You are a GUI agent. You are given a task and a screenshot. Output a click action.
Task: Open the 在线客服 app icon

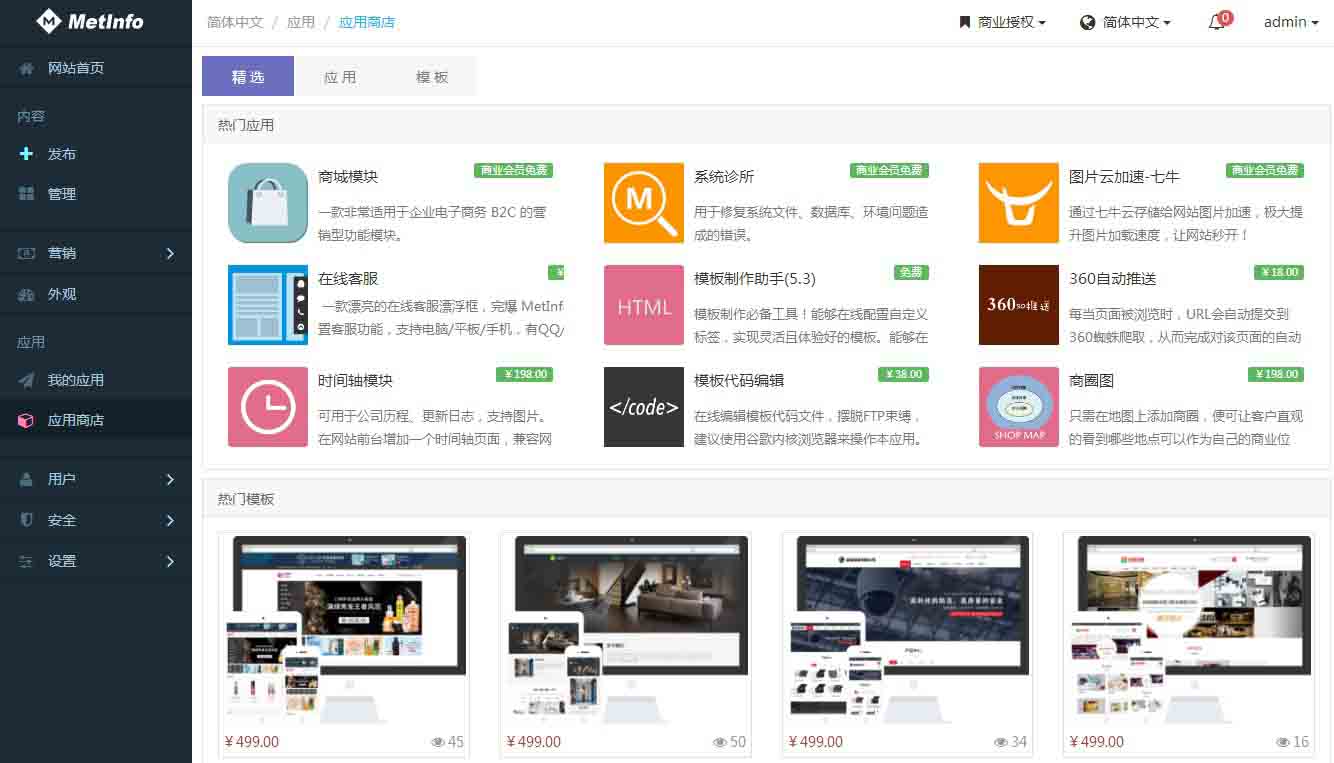tap(267, 305)
